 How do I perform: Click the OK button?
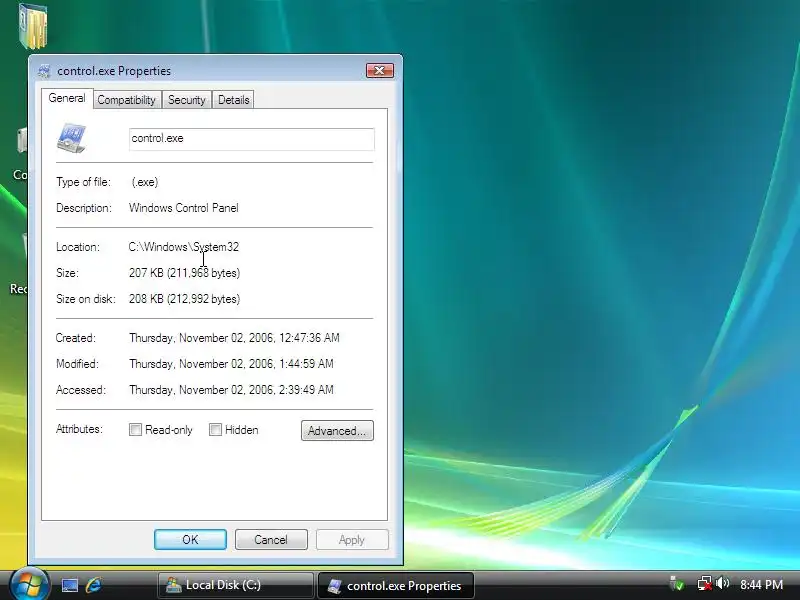point(190,540)
